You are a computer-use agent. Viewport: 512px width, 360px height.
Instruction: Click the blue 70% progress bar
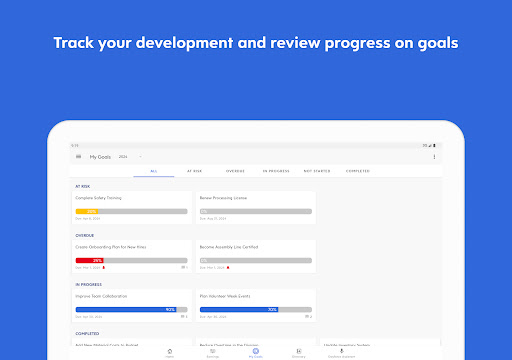(256, 309)
